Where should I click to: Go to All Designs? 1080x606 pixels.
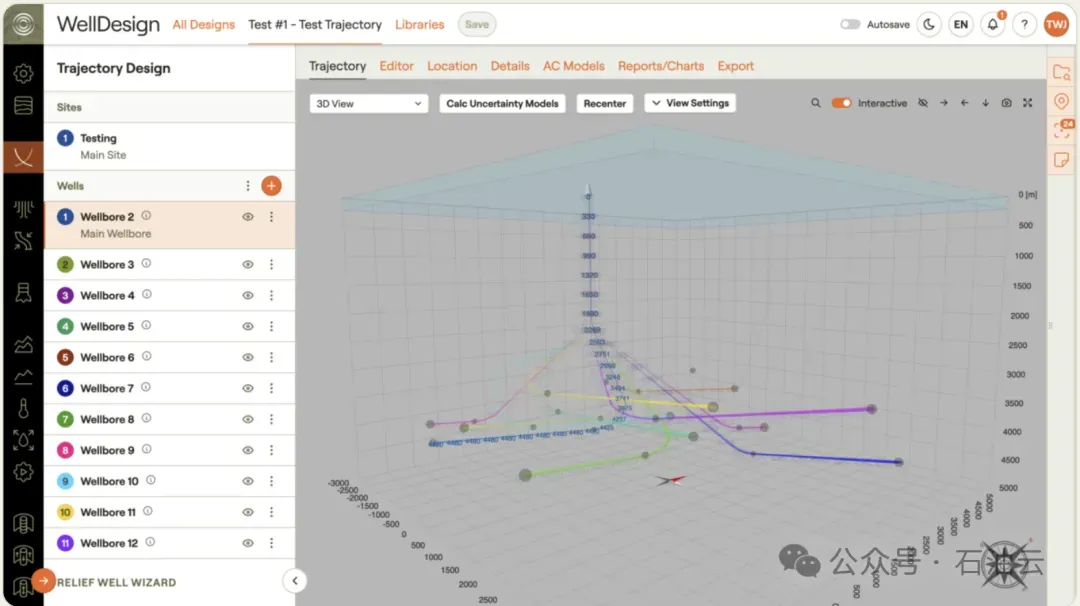click(203, 24)
